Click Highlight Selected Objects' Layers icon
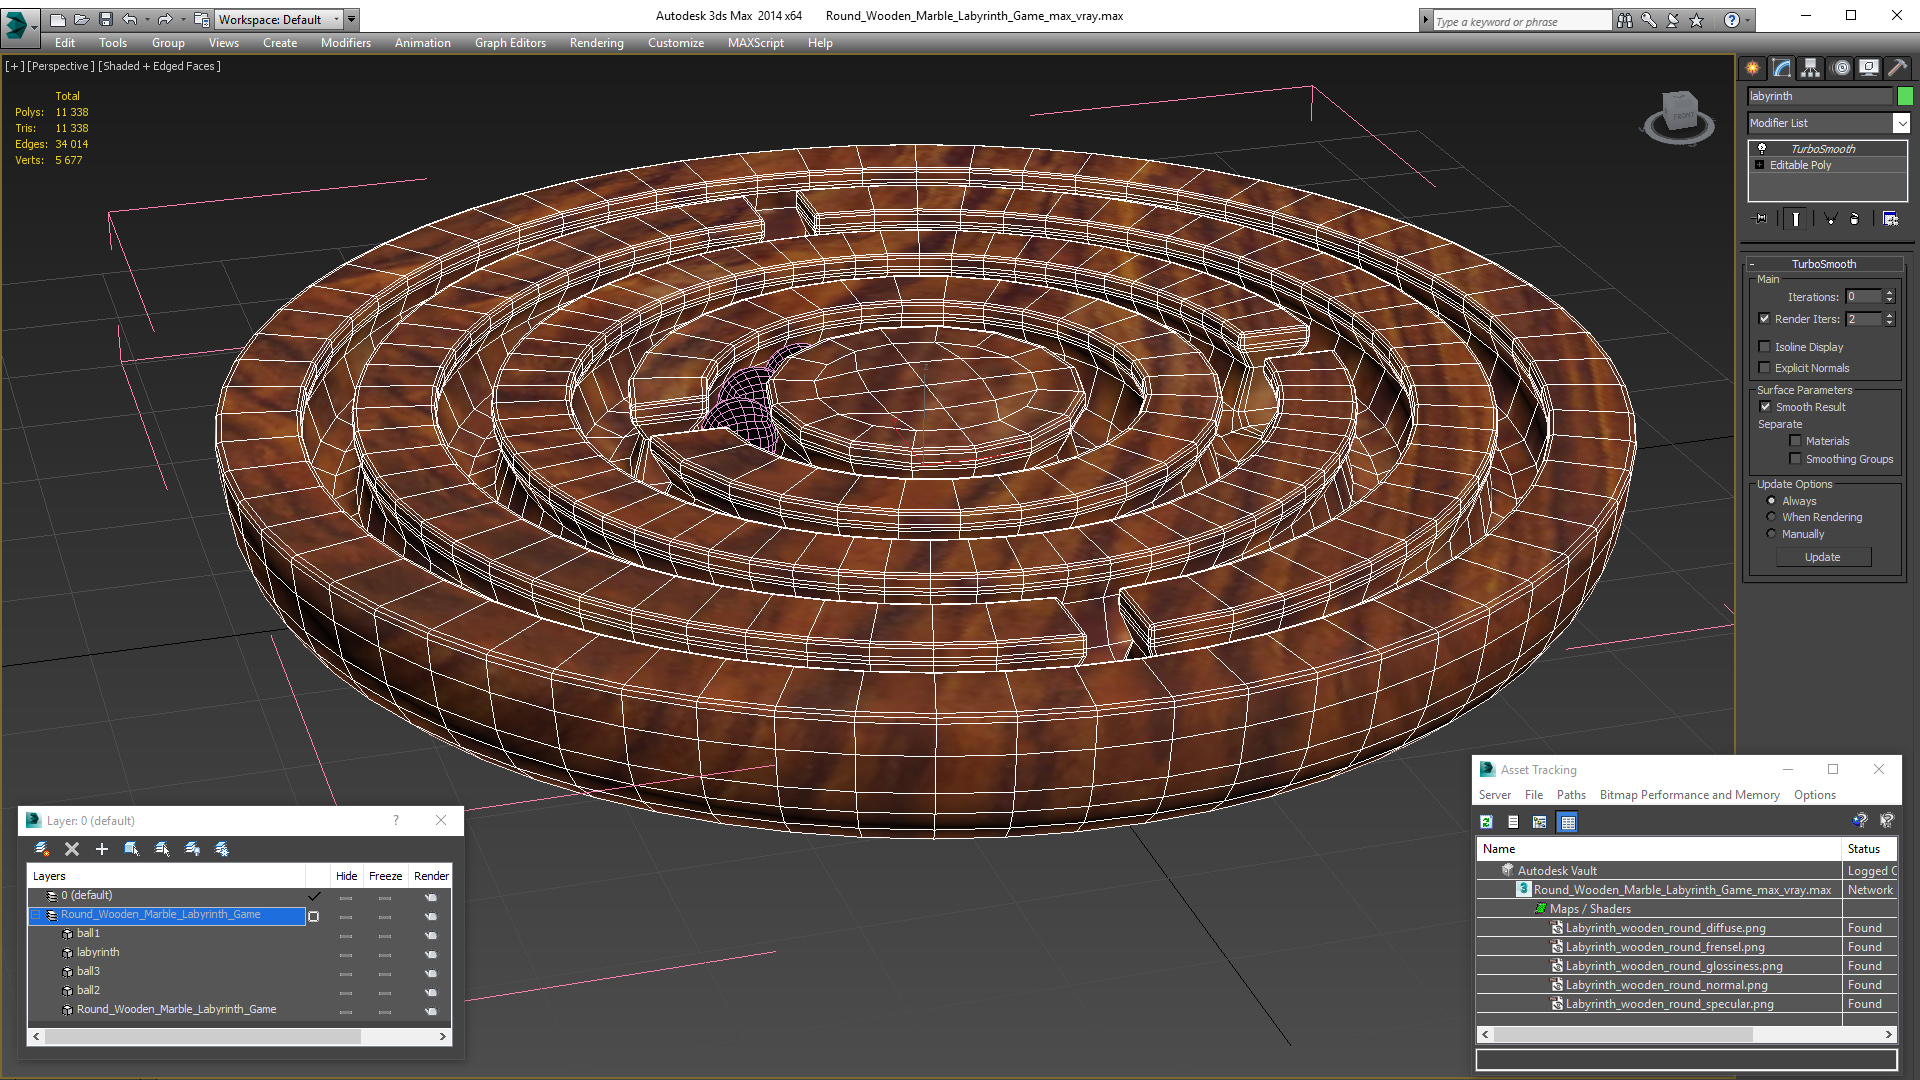 coord(161,849)
